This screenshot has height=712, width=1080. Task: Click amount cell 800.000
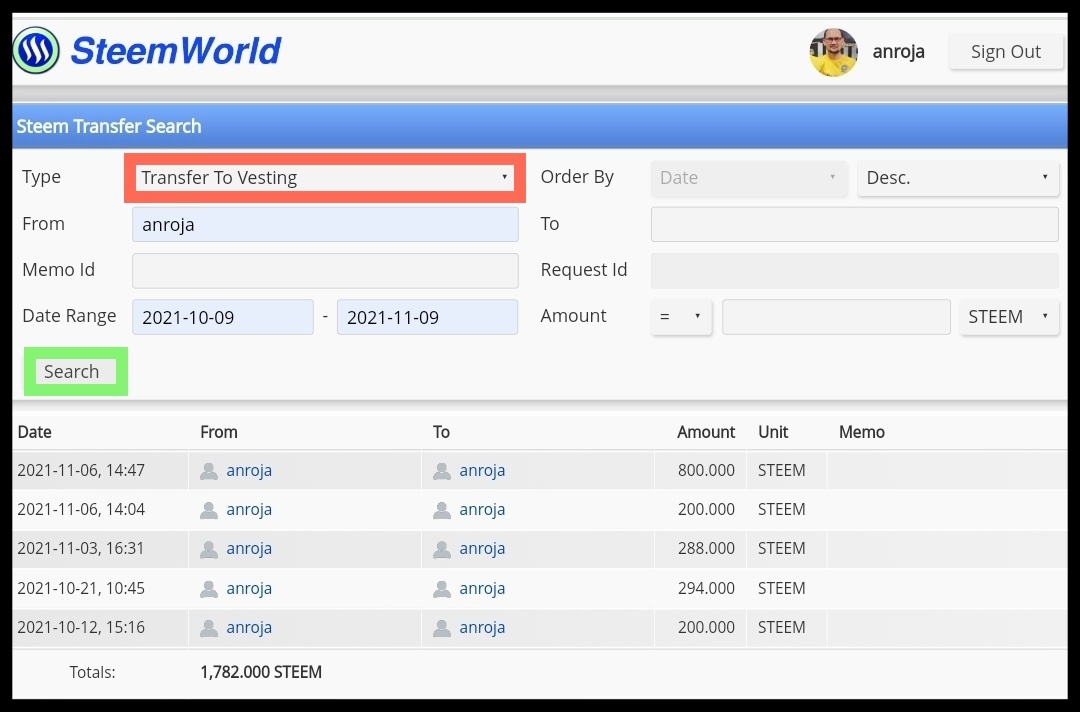[x=706, y=470]
